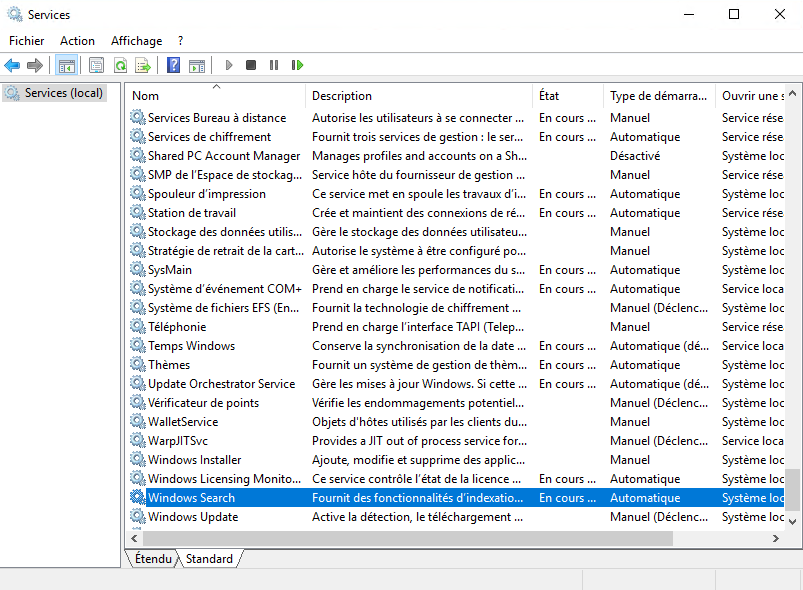803x590 pixels.
Task: Select the Stockage des données utilisateur service
Action: coord(456,231)
